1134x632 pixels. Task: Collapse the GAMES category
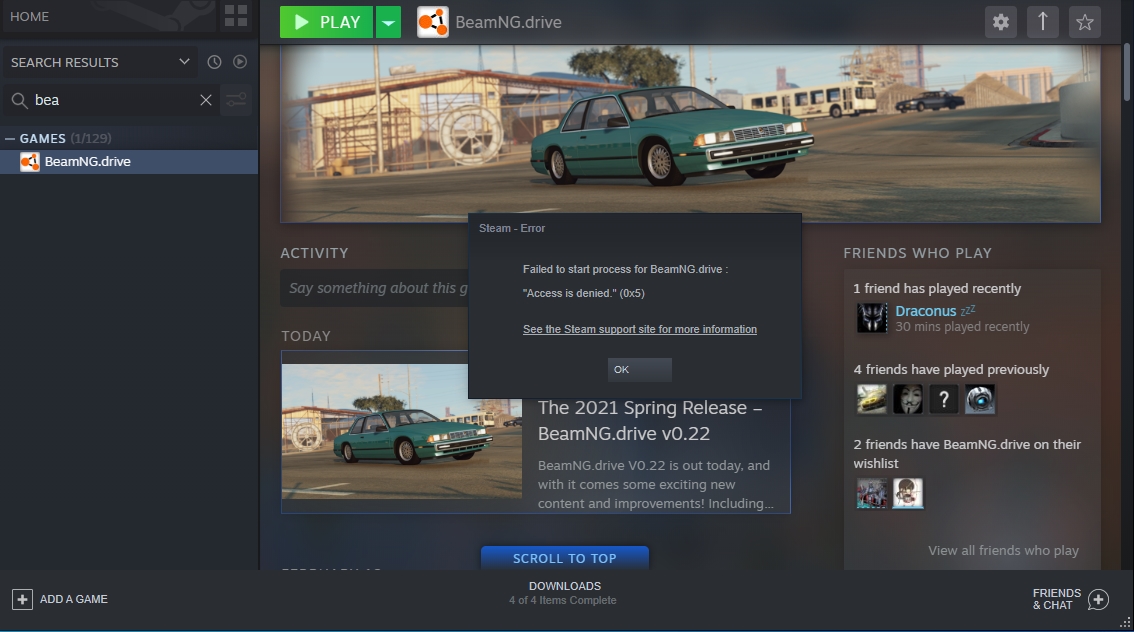click(x=10, y=138)
